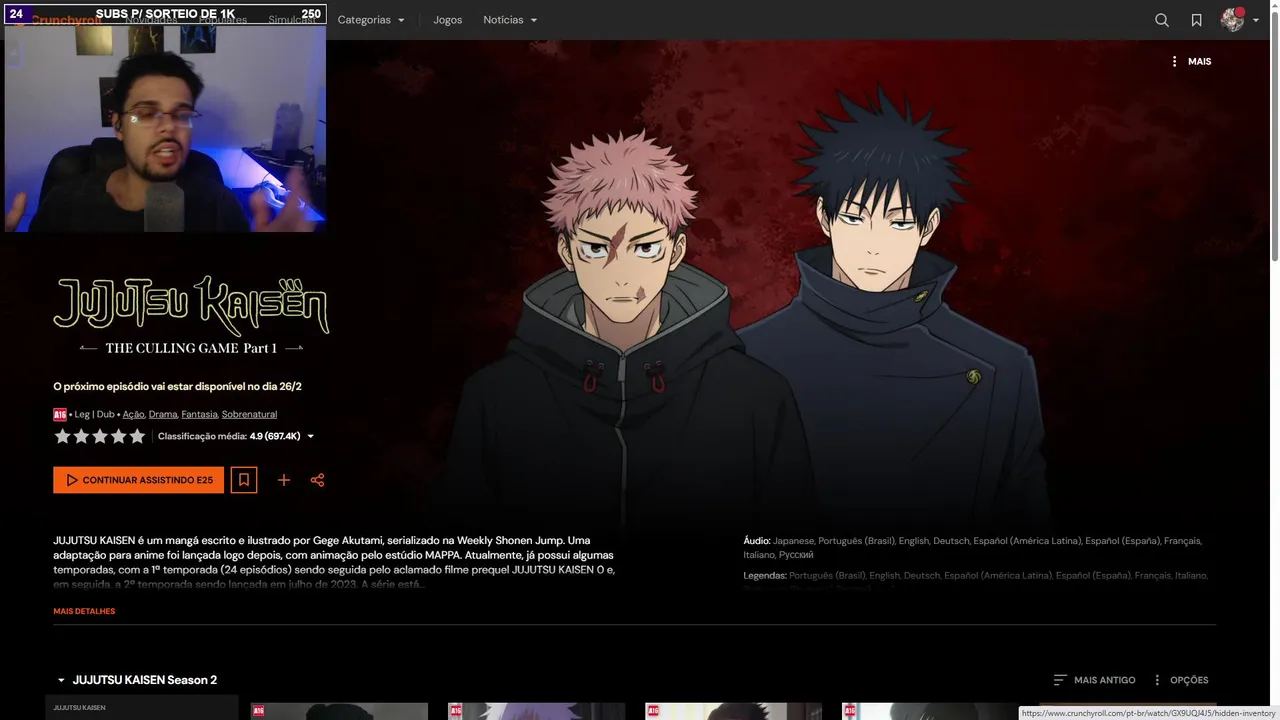1280x720 pixels.
Task: Toggle the orange-outlined watchlist bookmark button
Action: pos(243,480)
